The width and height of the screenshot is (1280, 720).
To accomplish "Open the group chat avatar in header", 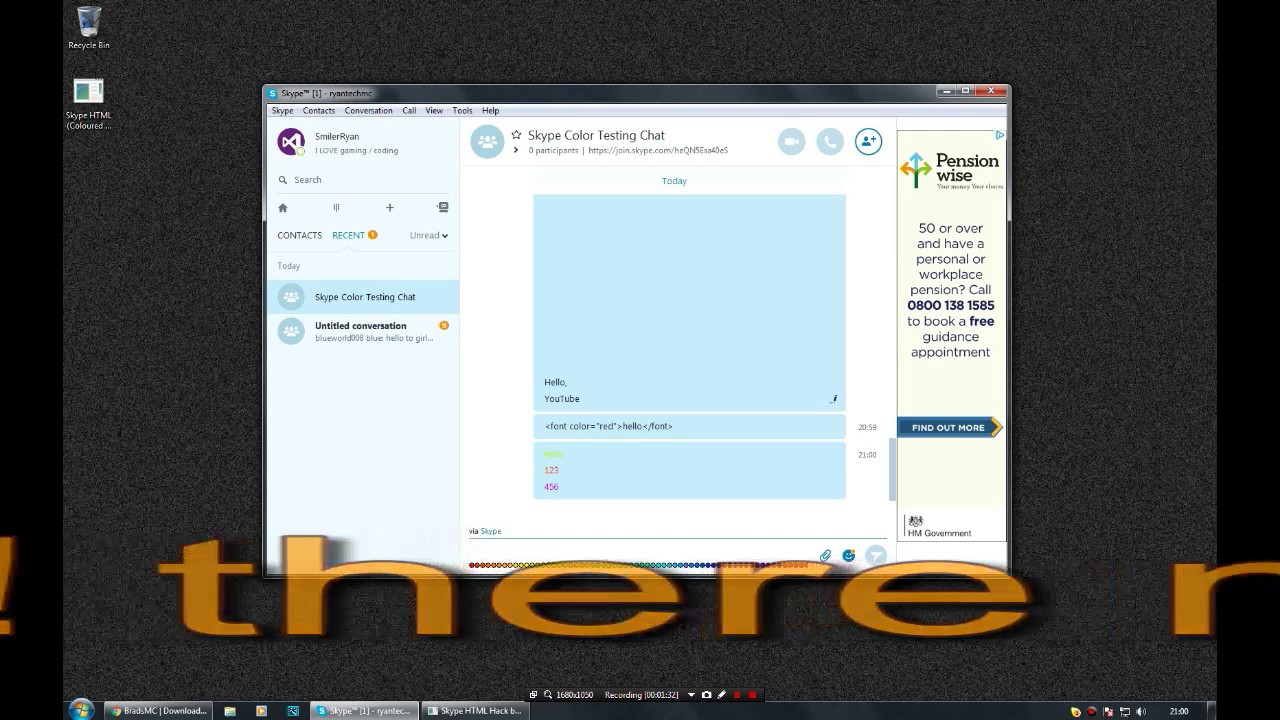I will (x=487, y=142).
